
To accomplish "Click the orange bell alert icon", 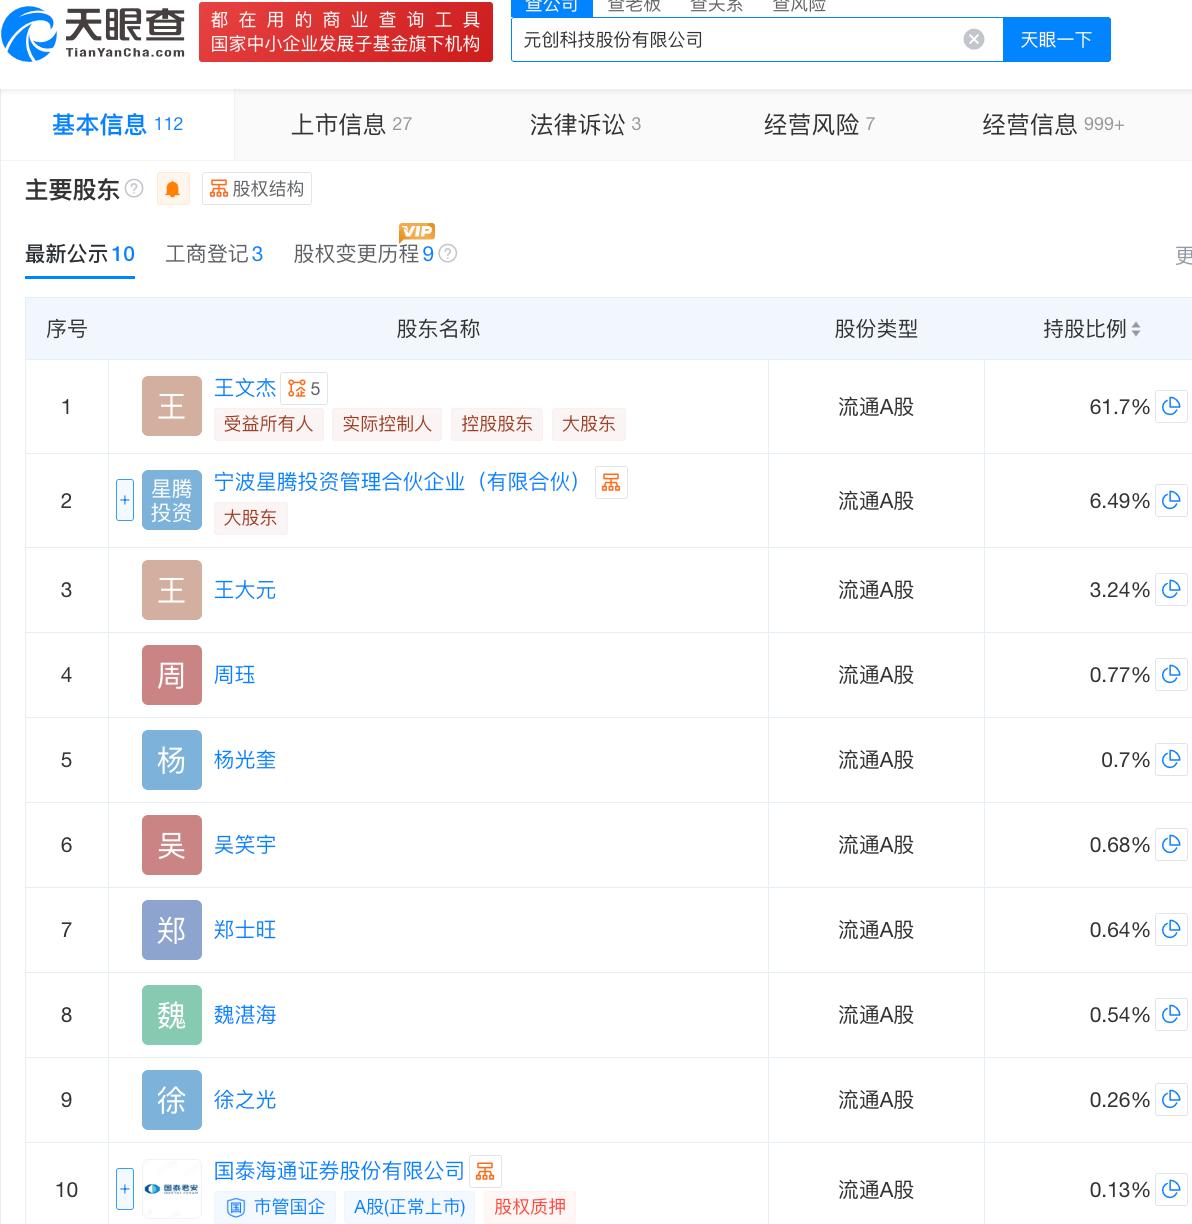I will pyautogui.click(x=173, y=189).
